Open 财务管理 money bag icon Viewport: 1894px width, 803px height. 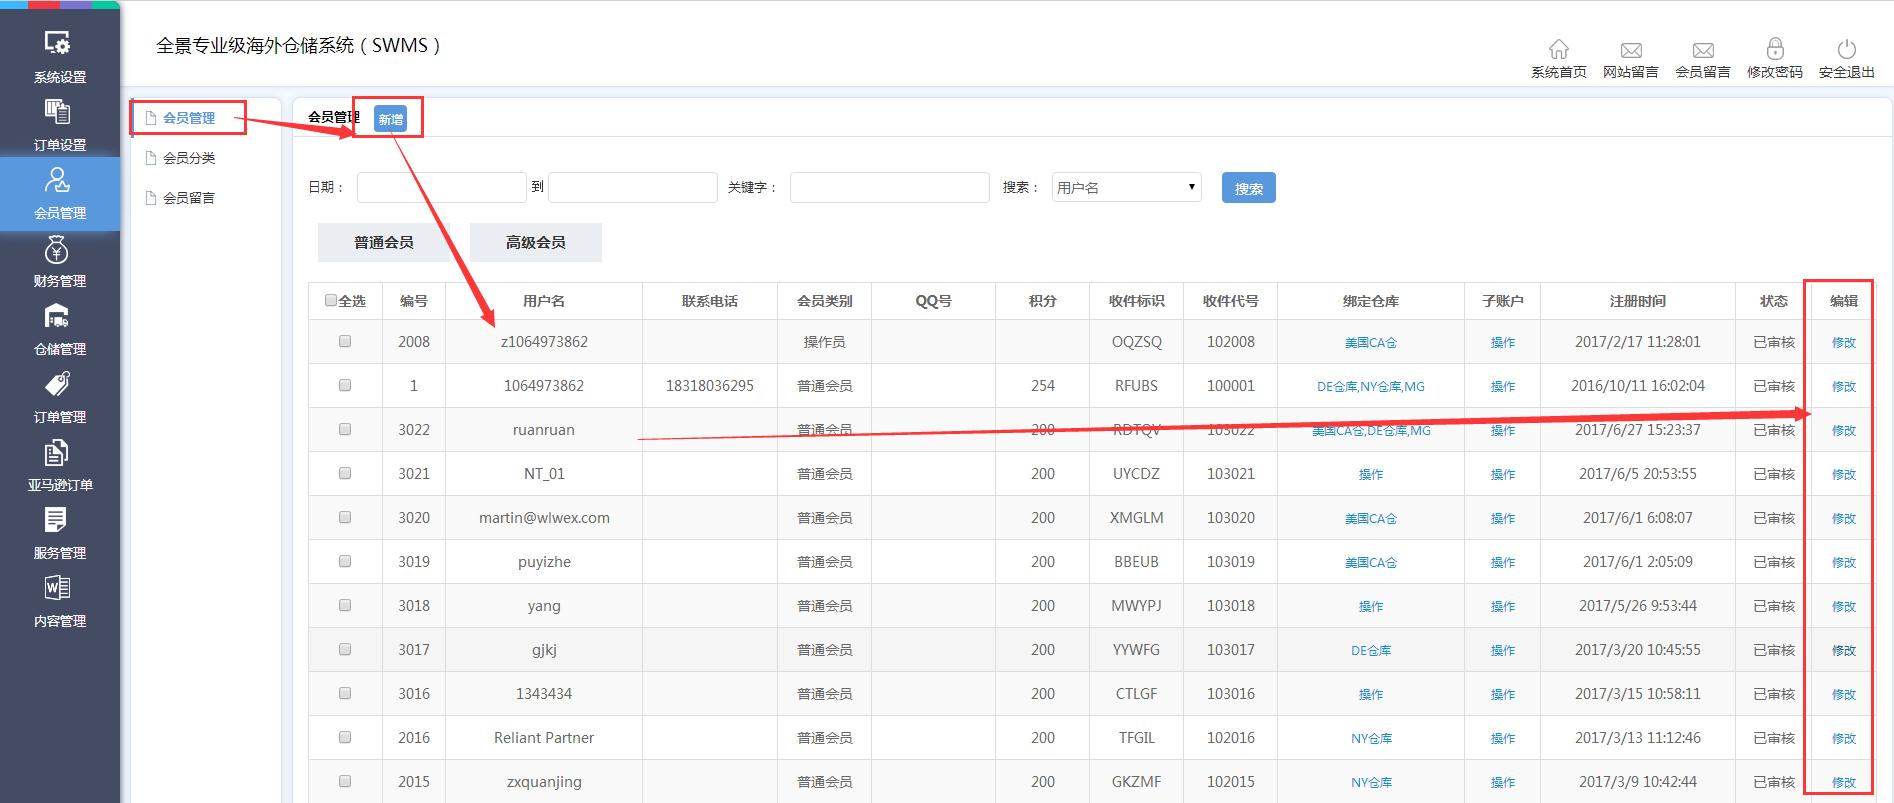[x=58, y=249]
